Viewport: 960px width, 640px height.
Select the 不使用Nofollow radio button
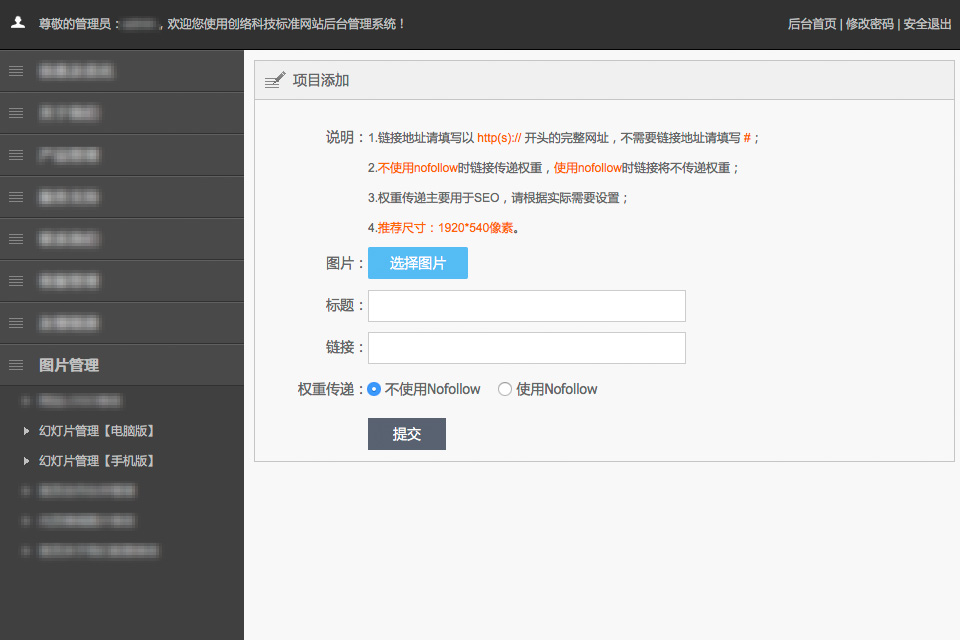tap(374, 389)
